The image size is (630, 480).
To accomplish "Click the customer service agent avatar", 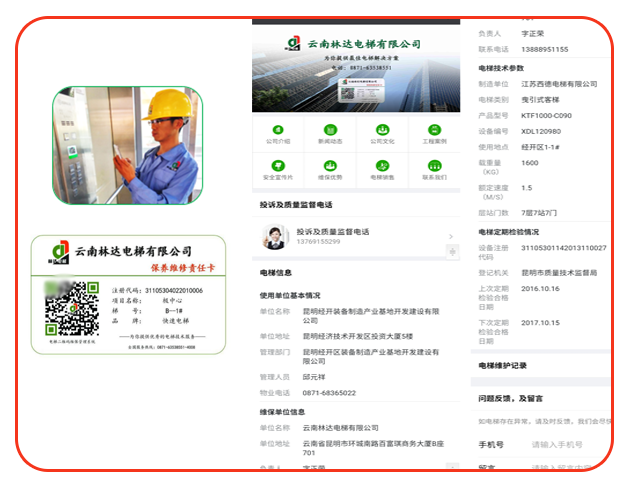I will [273, 236].
